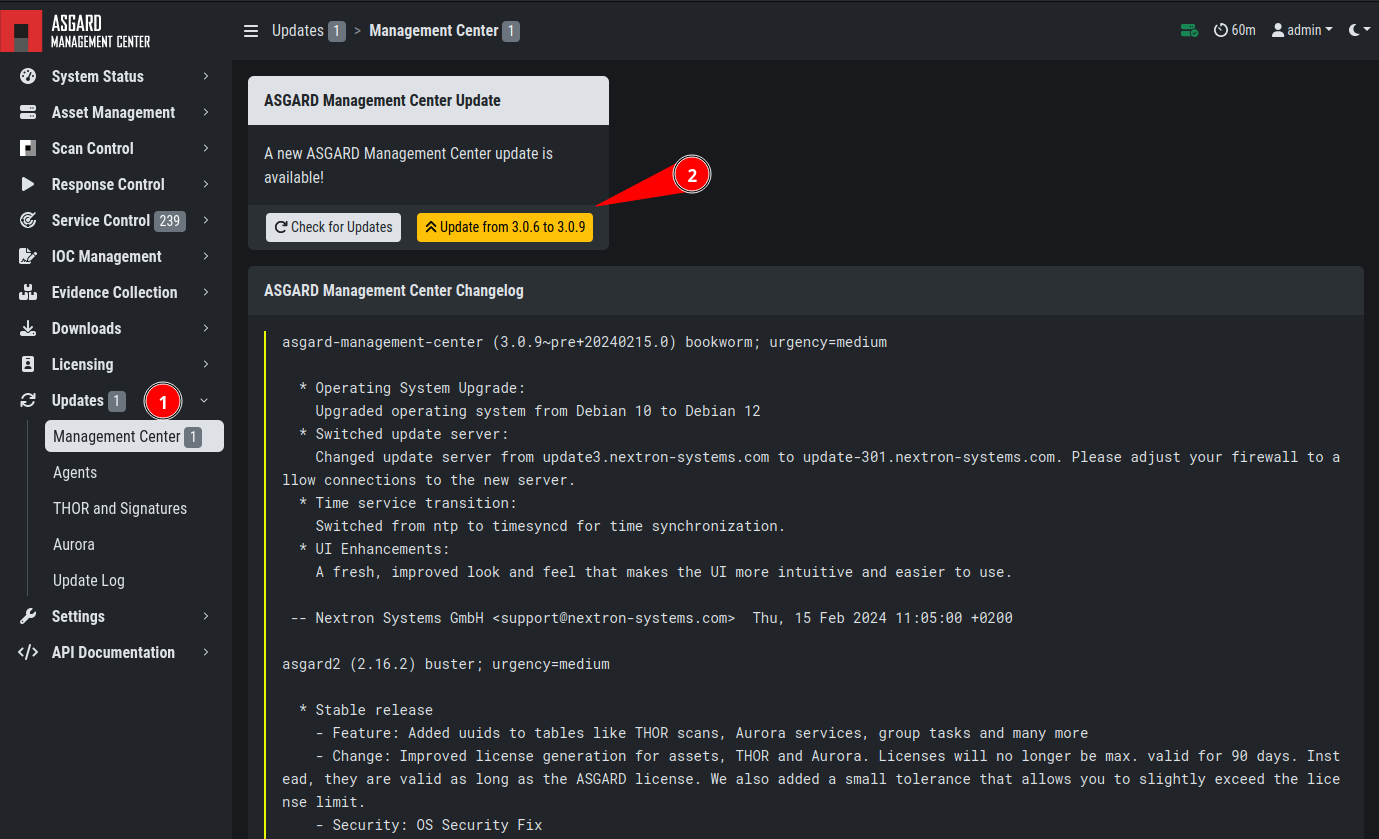The width and height of the screenshot is (1379, 839).
Task: Click the 'Security: OS Security Fix' line
Action: click(x=429, y=825)
